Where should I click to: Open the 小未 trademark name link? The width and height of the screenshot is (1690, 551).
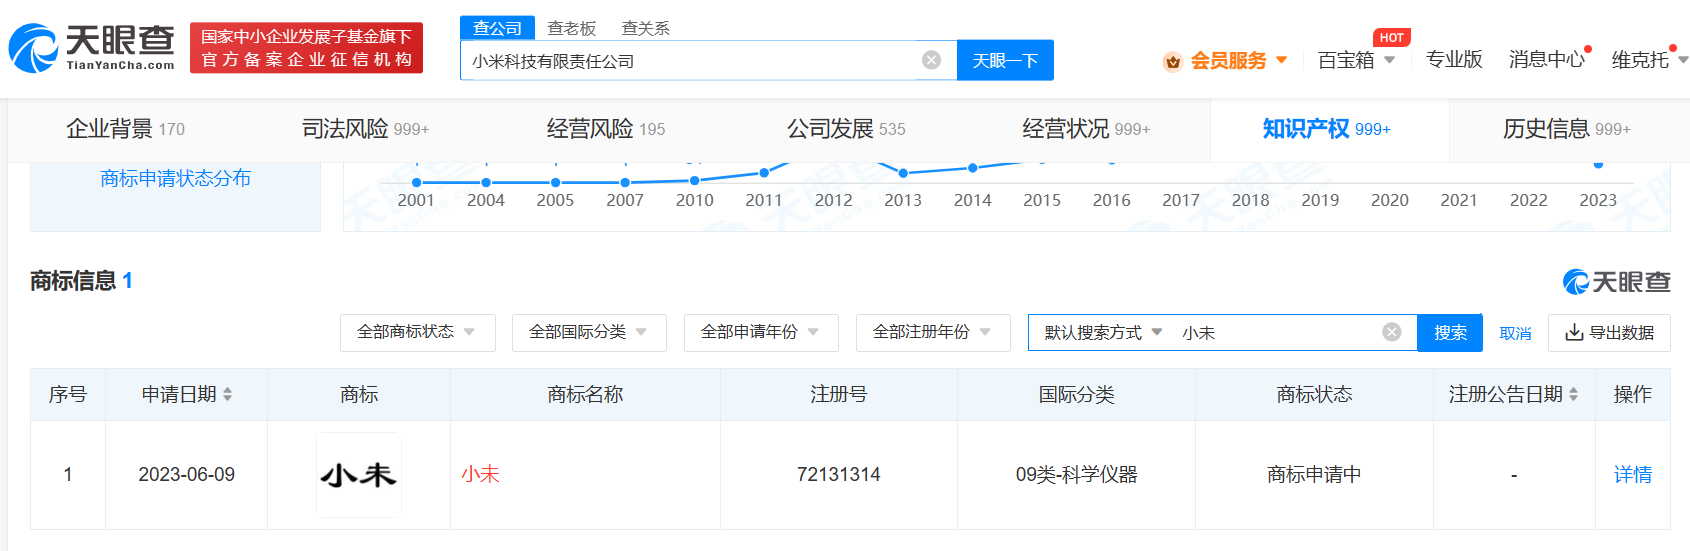coord(480,474)
